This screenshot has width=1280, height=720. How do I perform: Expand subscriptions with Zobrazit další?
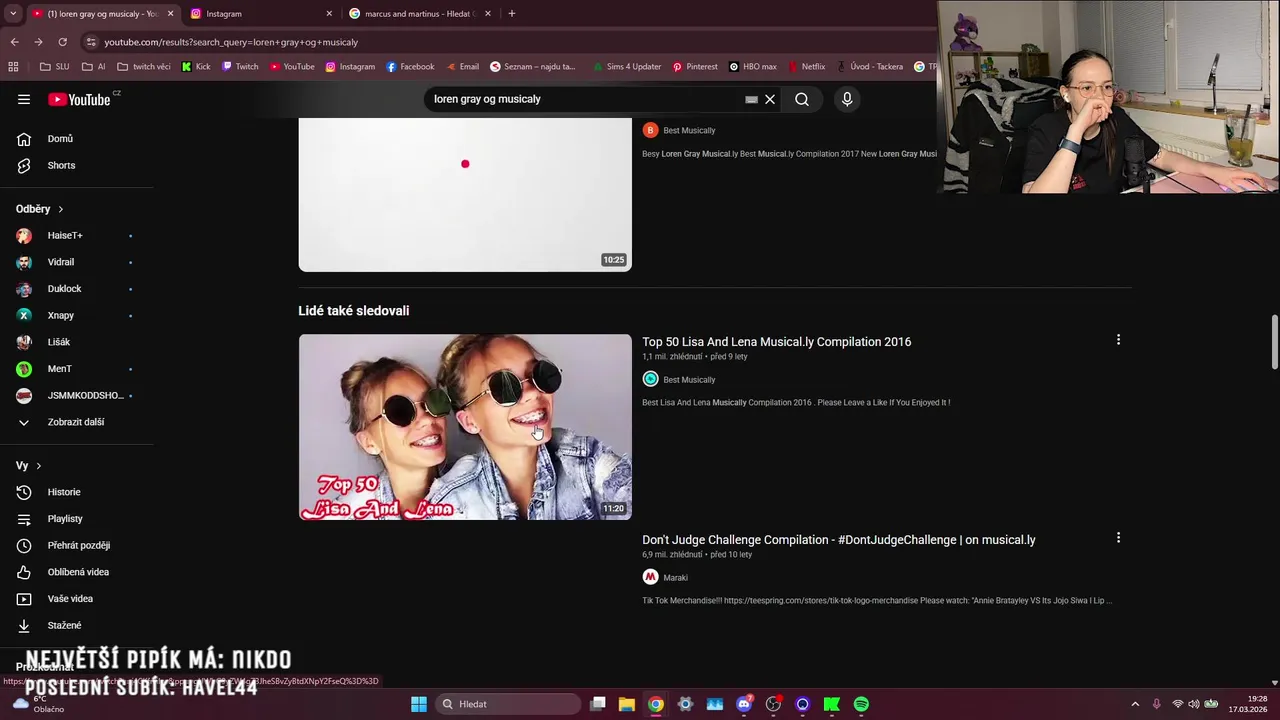click(75, 422)
